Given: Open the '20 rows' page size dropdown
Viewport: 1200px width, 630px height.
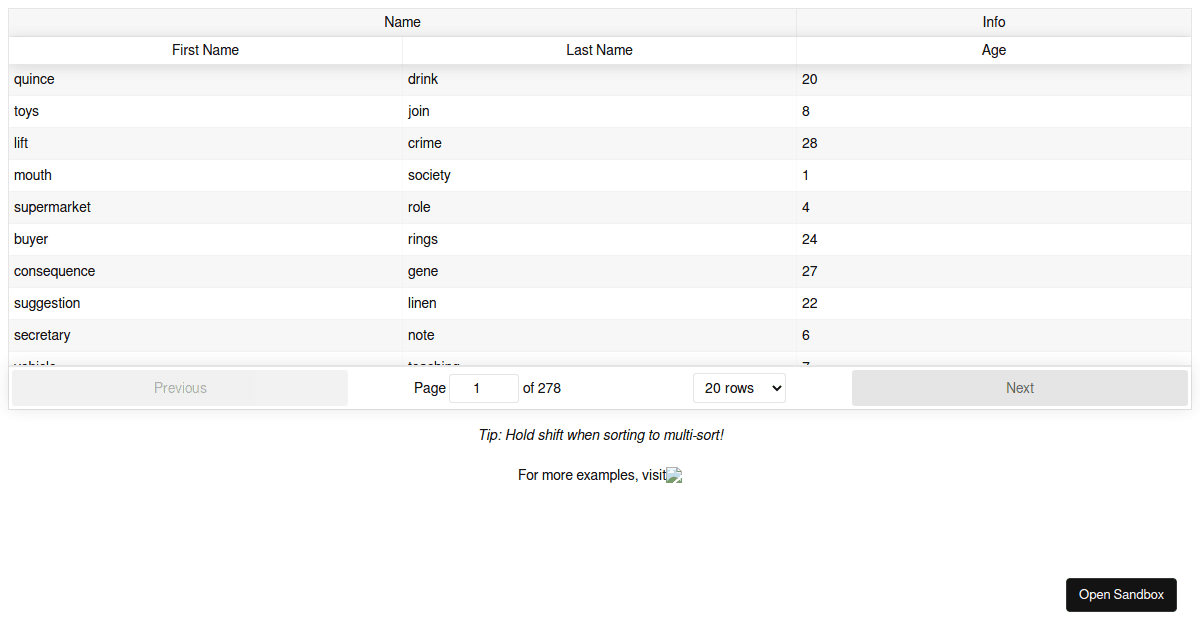Looking at the screenshot, I should pyautogui.click(x=739, y=387).
